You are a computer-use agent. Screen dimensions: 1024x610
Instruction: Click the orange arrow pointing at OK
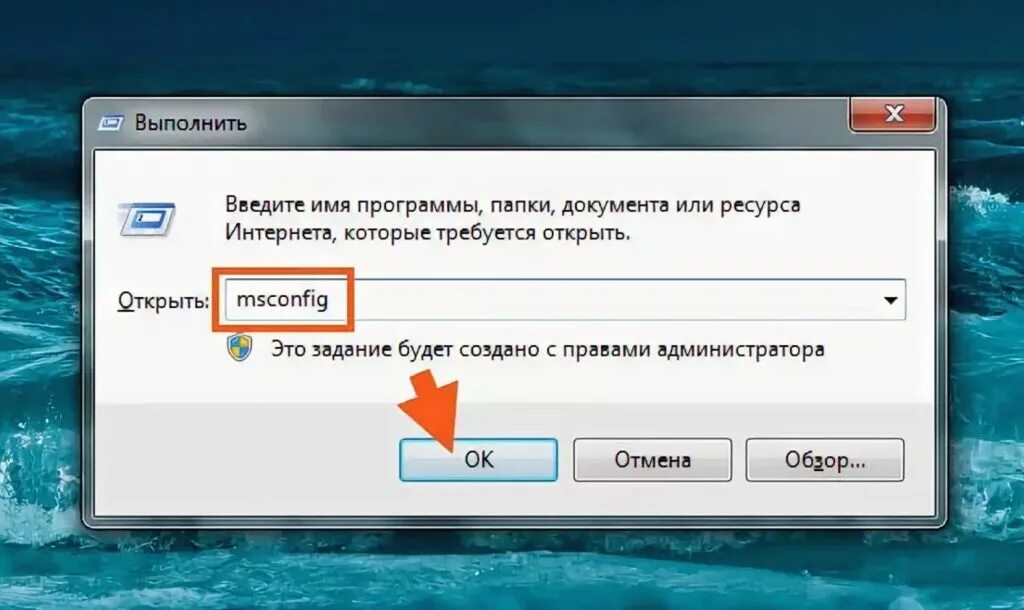tap(432, 408)
